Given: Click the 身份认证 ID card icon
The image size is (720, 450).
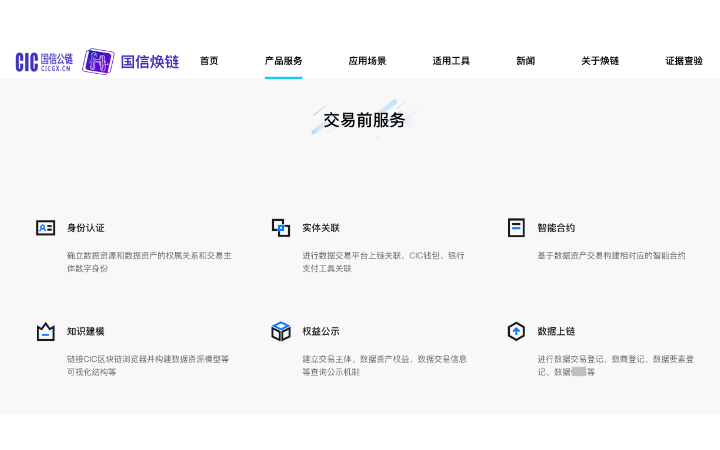Looking at the screenshot, I should click(x=45, y=228).
